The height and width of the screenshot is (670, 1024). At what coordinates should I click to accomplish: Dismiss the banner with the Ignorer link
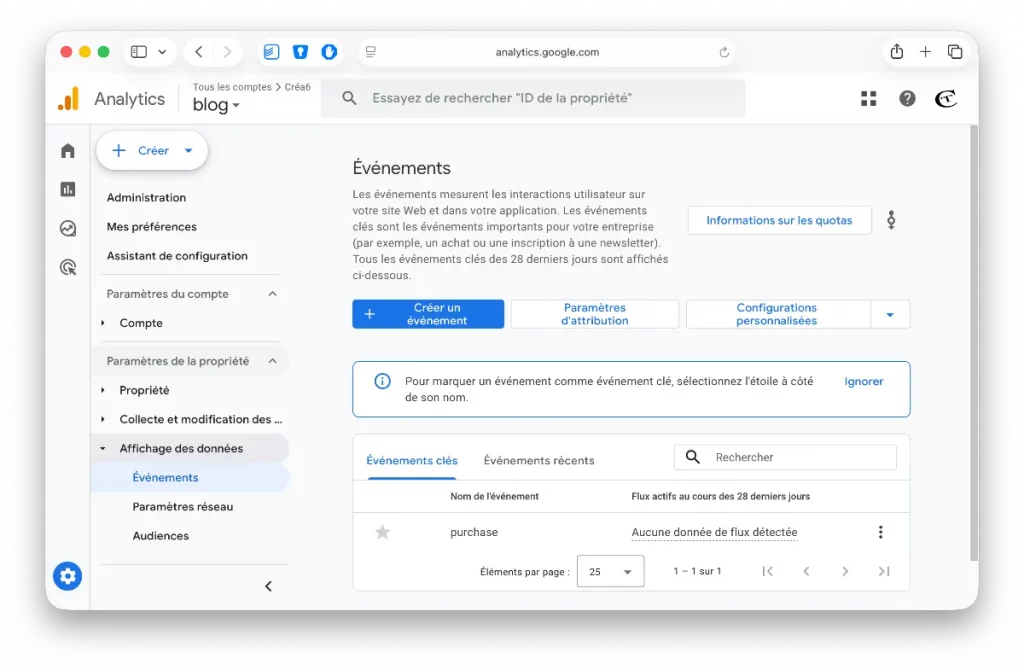click(863, 381)
